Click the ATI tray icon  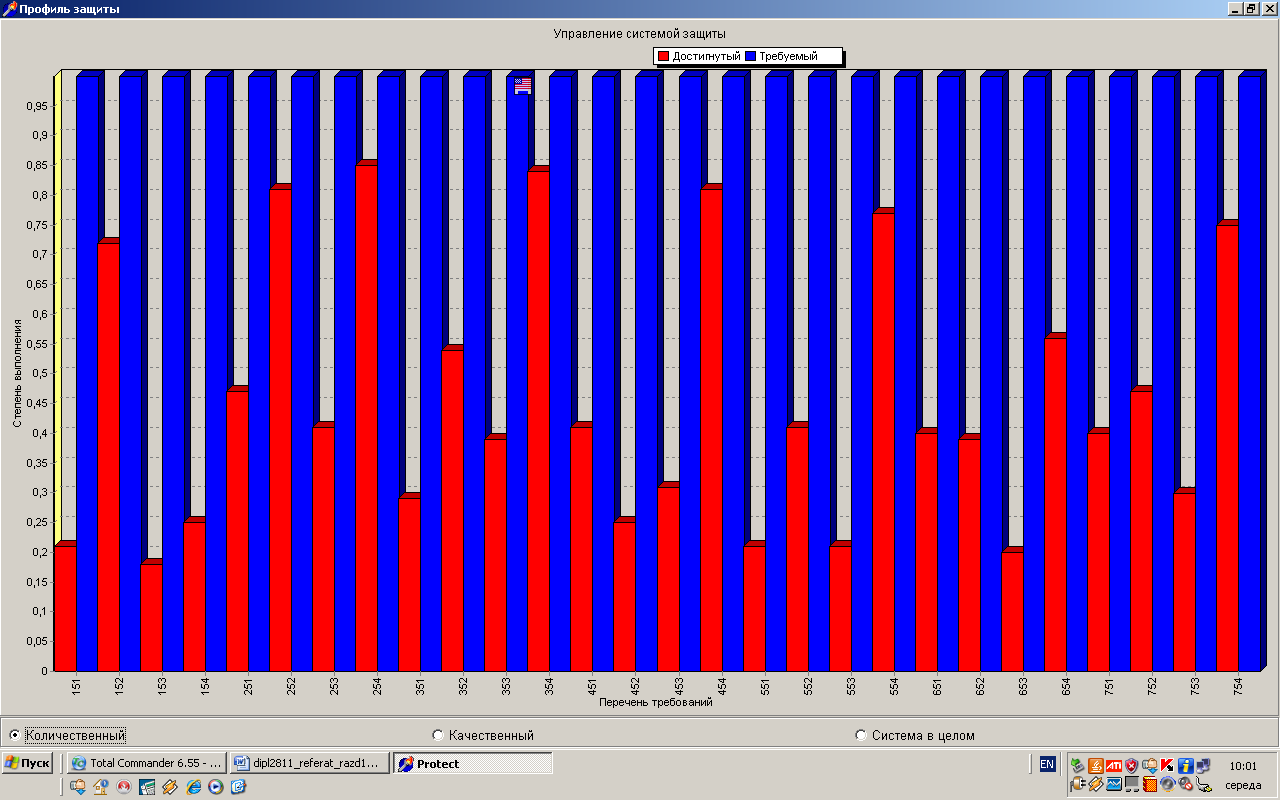point(1113,765)
